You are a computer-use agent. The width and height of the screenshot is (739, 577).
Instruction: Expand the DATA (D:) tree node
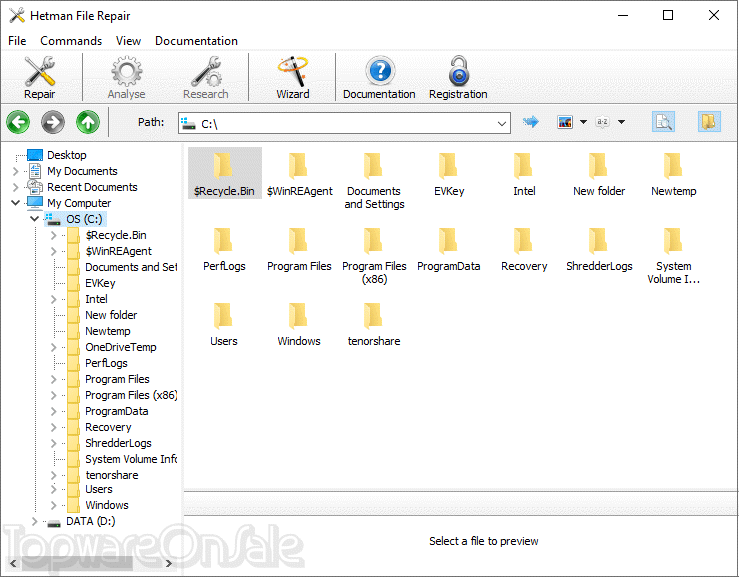[x=34, y=521]
